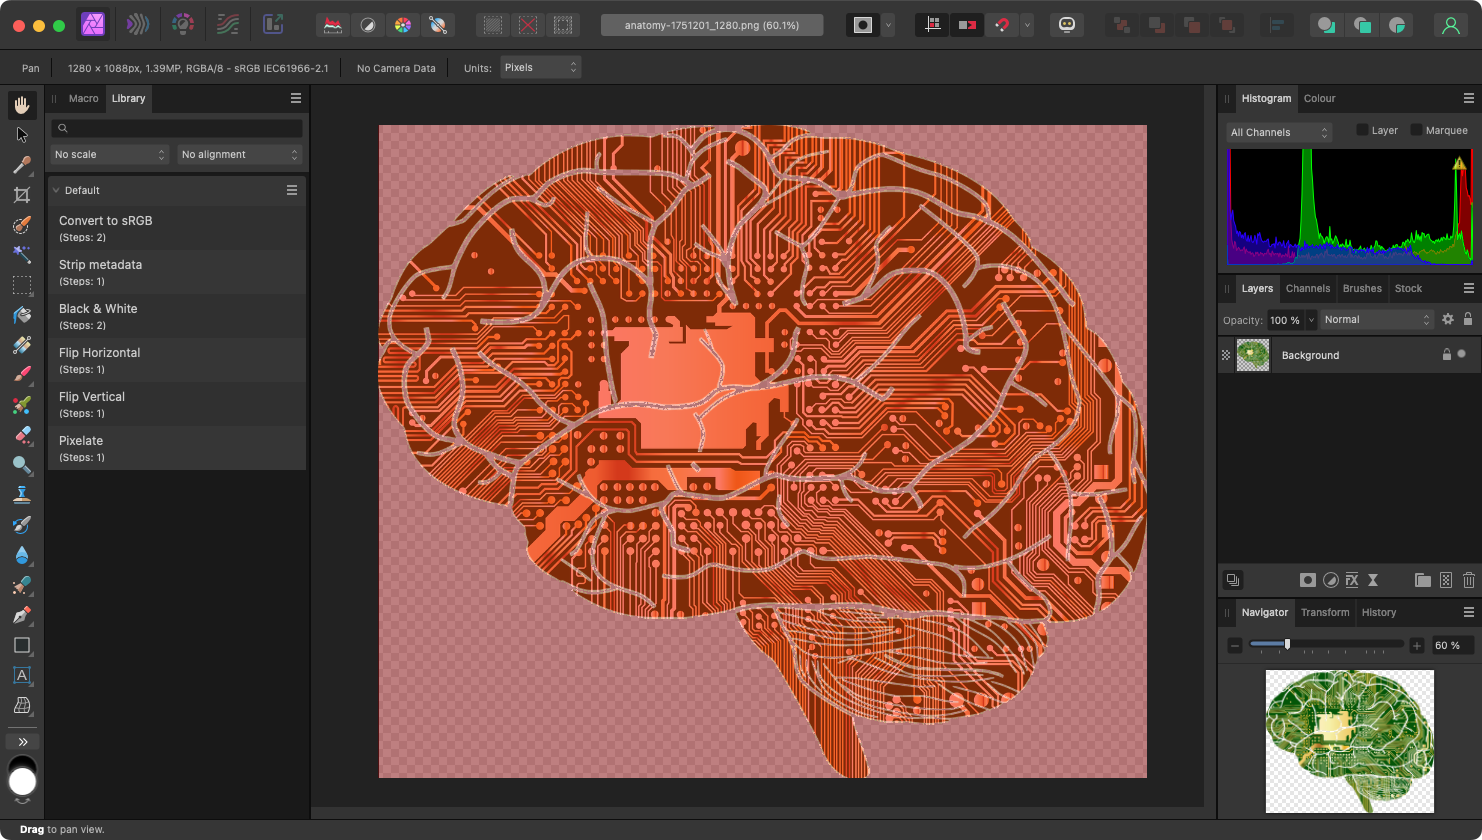Image resolution: width=1482 pixels, height=840 pixels.
Task: Open the All Channels histogram dropdown
Action: [1280, 132]
